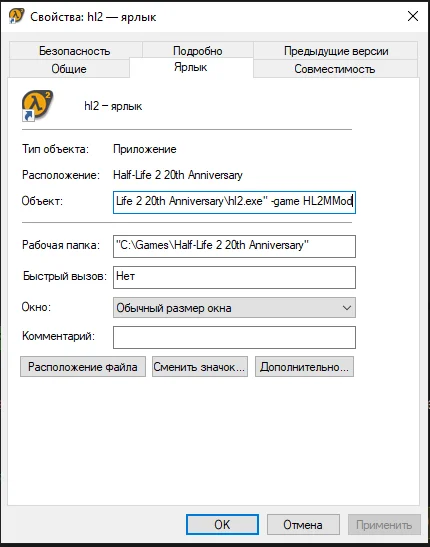Viewport: 430px width, 547px height.
Task: Click the hl2 icon in the title bar
Action: click(x=16, y=16)
